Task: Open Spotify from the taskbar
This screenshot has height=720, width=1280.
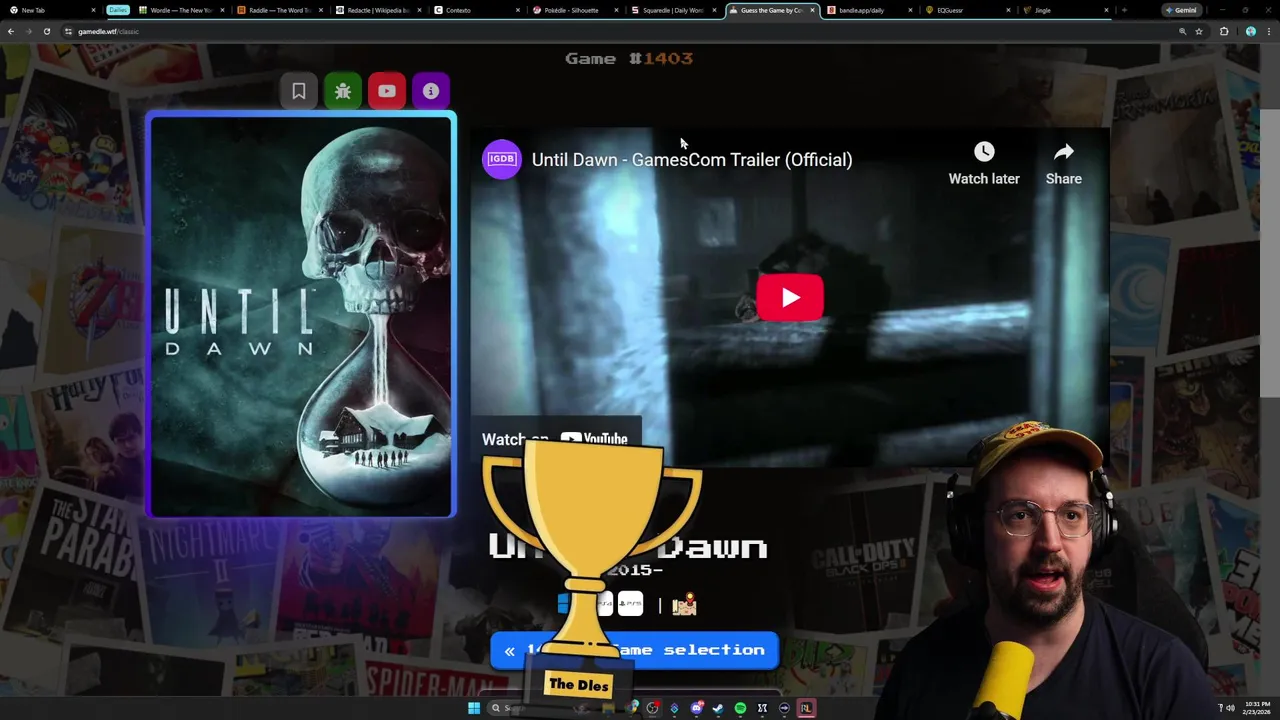Action: (x=740, y=708)
